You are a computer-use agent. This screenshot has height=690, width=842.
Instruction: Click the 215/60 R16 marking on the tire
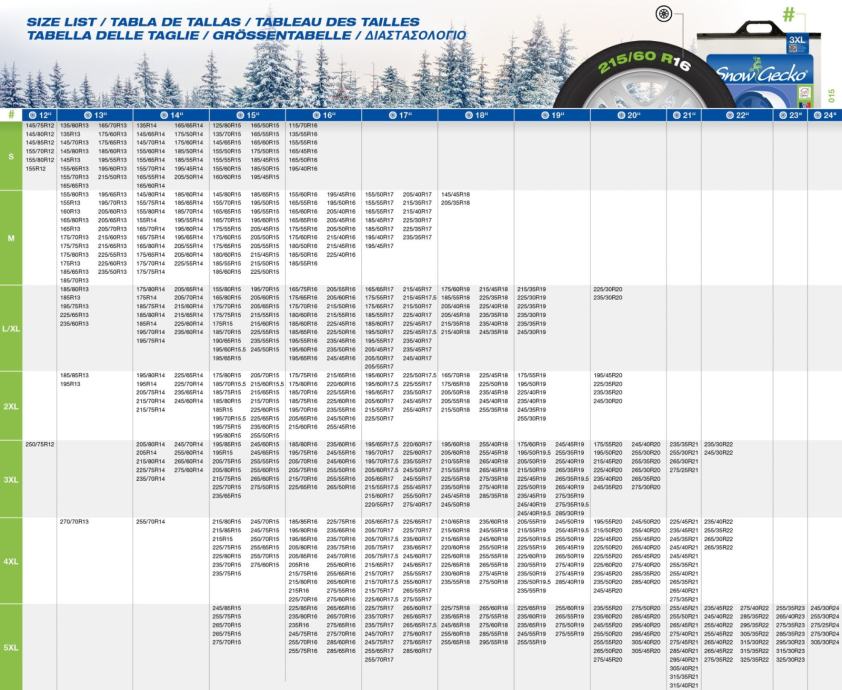[x=643, y=62]
